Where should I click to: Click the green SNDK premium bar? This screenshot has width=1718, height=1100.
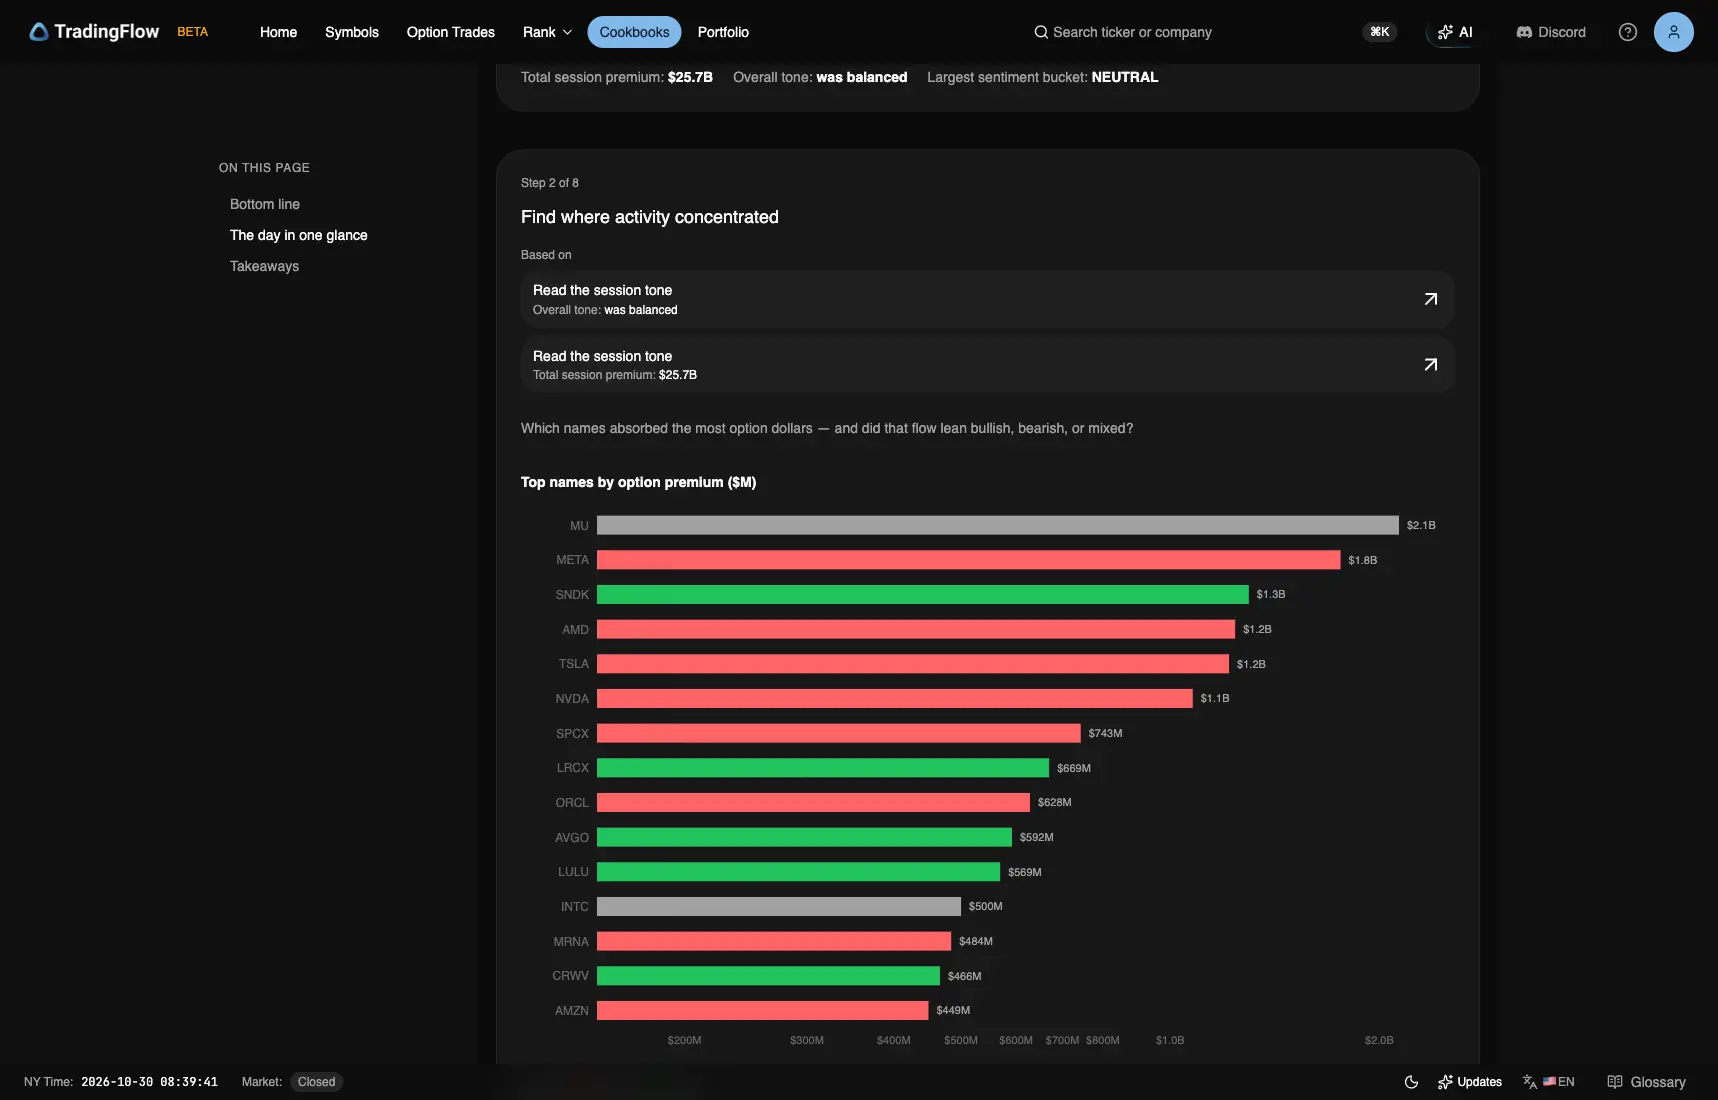(x=923, y=595)
